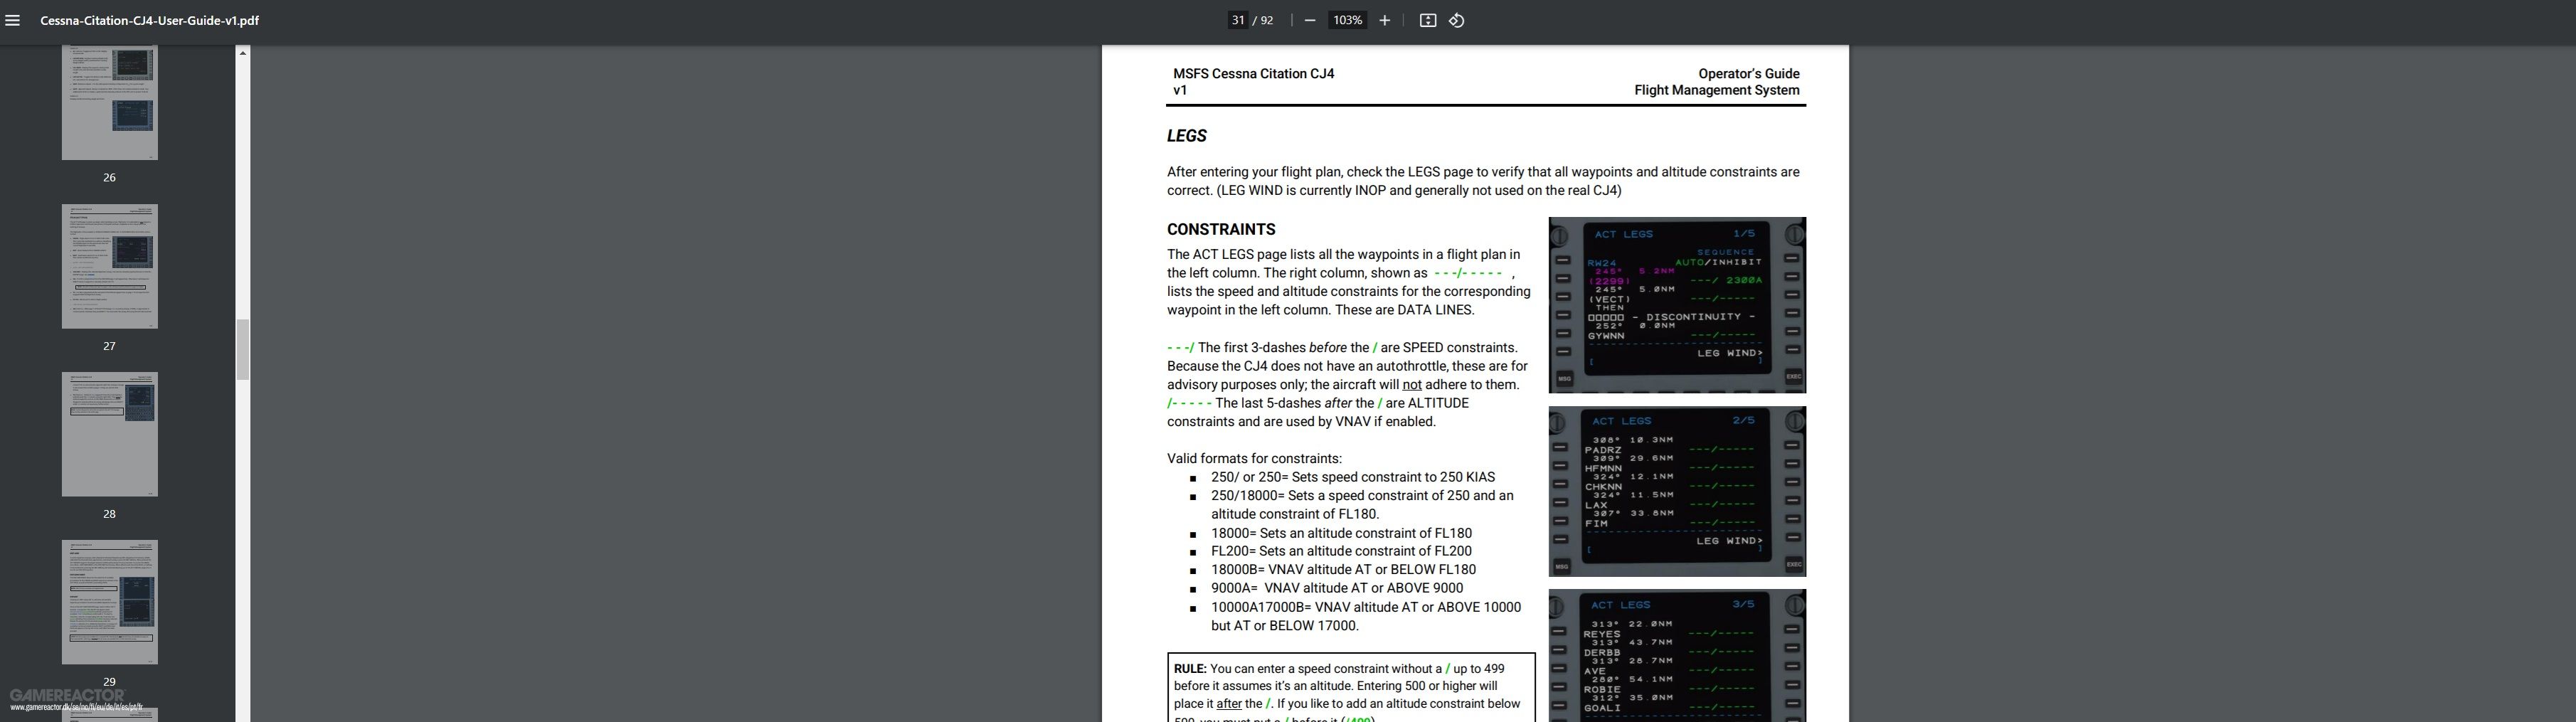
Task: Open the page 26 thumbnail
Action: tap(110, 102)
